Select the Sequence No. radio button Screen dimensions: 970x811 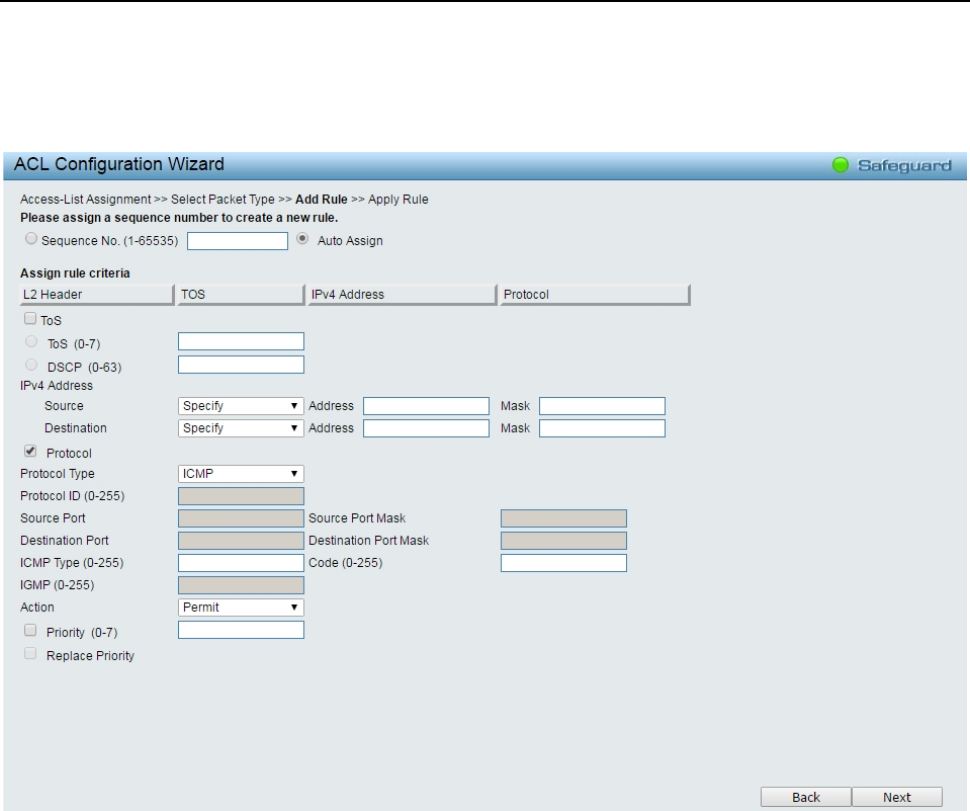(31, 239)
